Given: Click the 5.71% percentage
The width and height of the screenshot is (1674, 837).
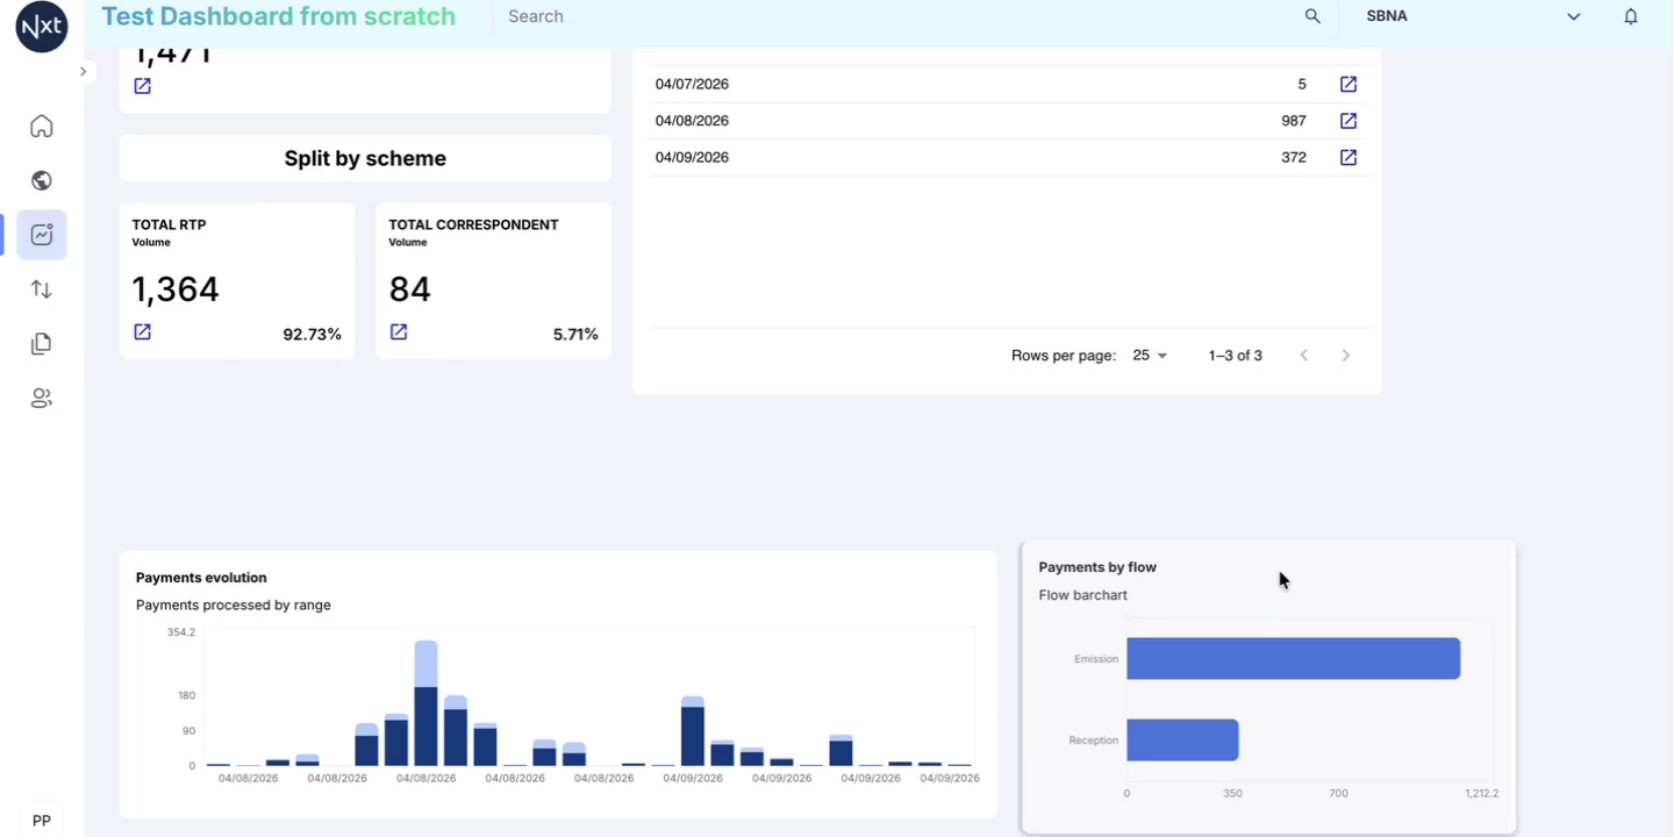Looking at the screenshot, I should (575, 334).
